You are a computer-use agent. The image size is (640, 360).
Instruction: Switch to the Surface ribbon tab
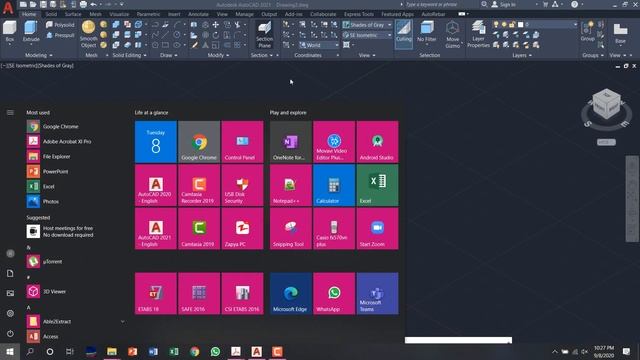click(x=73, y=14)
